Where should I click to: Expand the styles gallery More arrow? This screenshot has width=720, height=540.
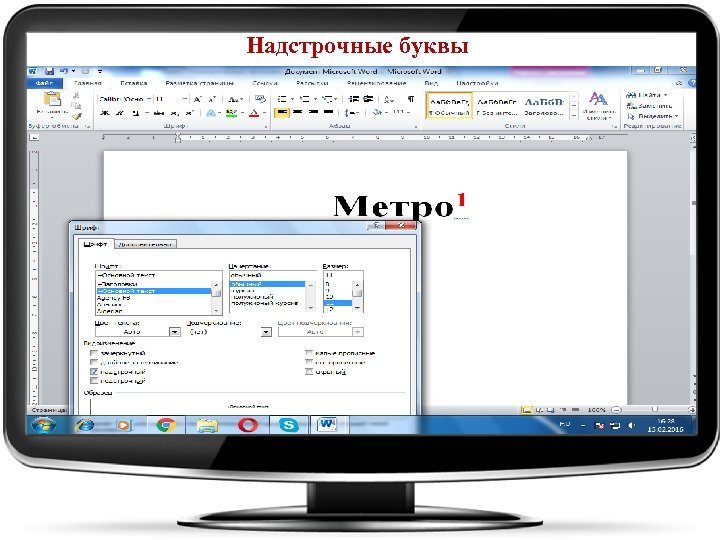tap(574, 117)
